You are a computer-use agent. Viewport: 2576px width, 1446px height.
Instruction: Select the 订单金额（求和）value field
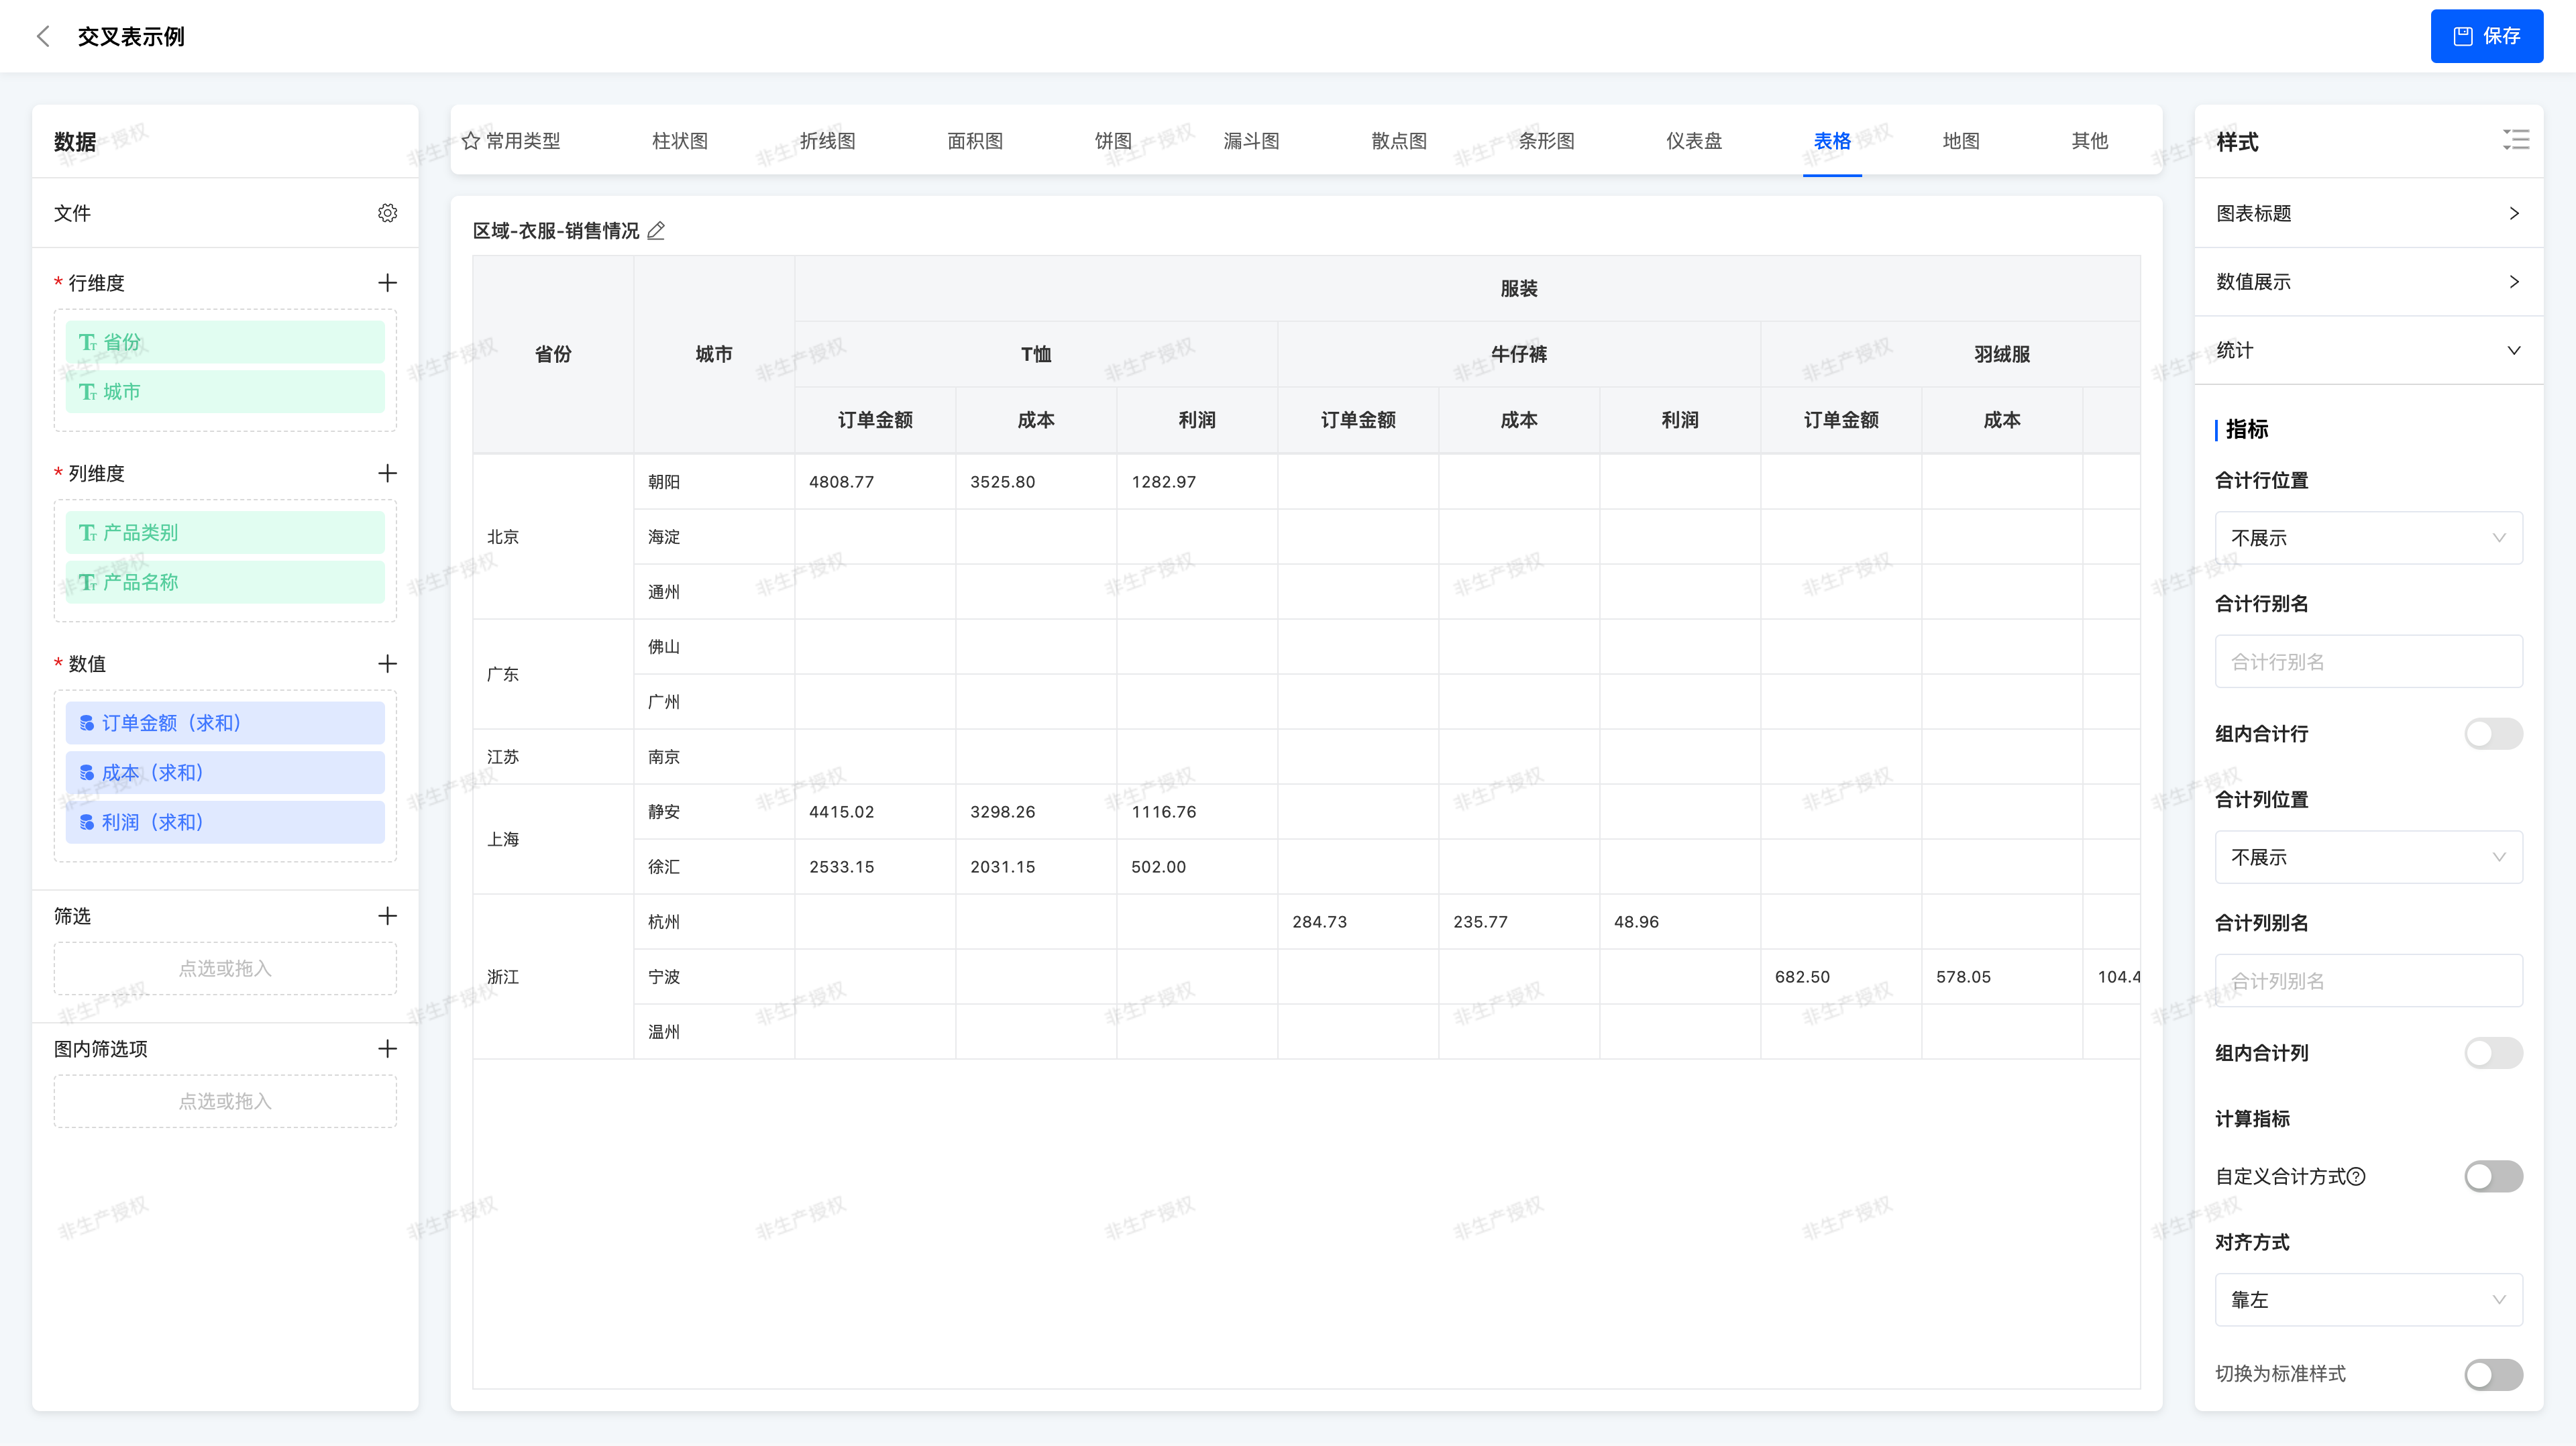(x=225, y=723)
